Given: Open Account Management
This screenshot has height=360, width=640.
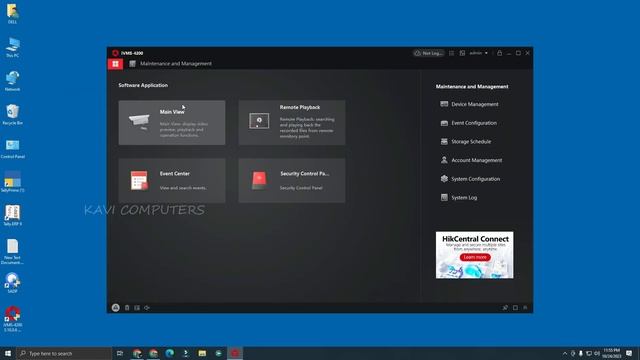Looking at the screenshot, I should pyautogui.click(x=471, y=160).
